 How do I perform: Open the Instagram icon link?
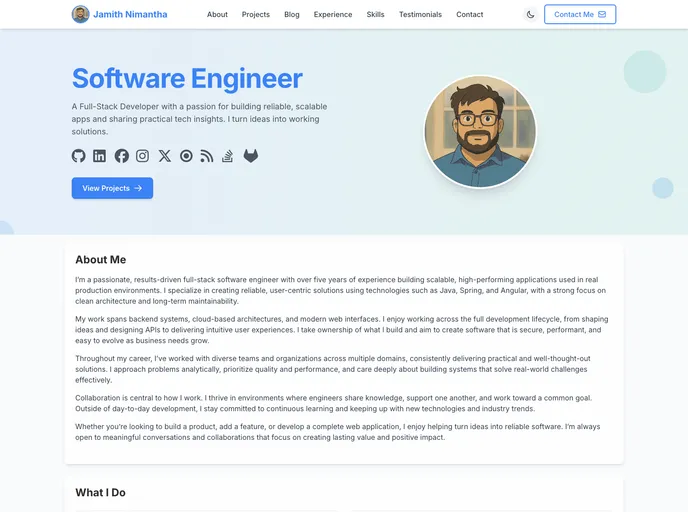pos(143,156)
